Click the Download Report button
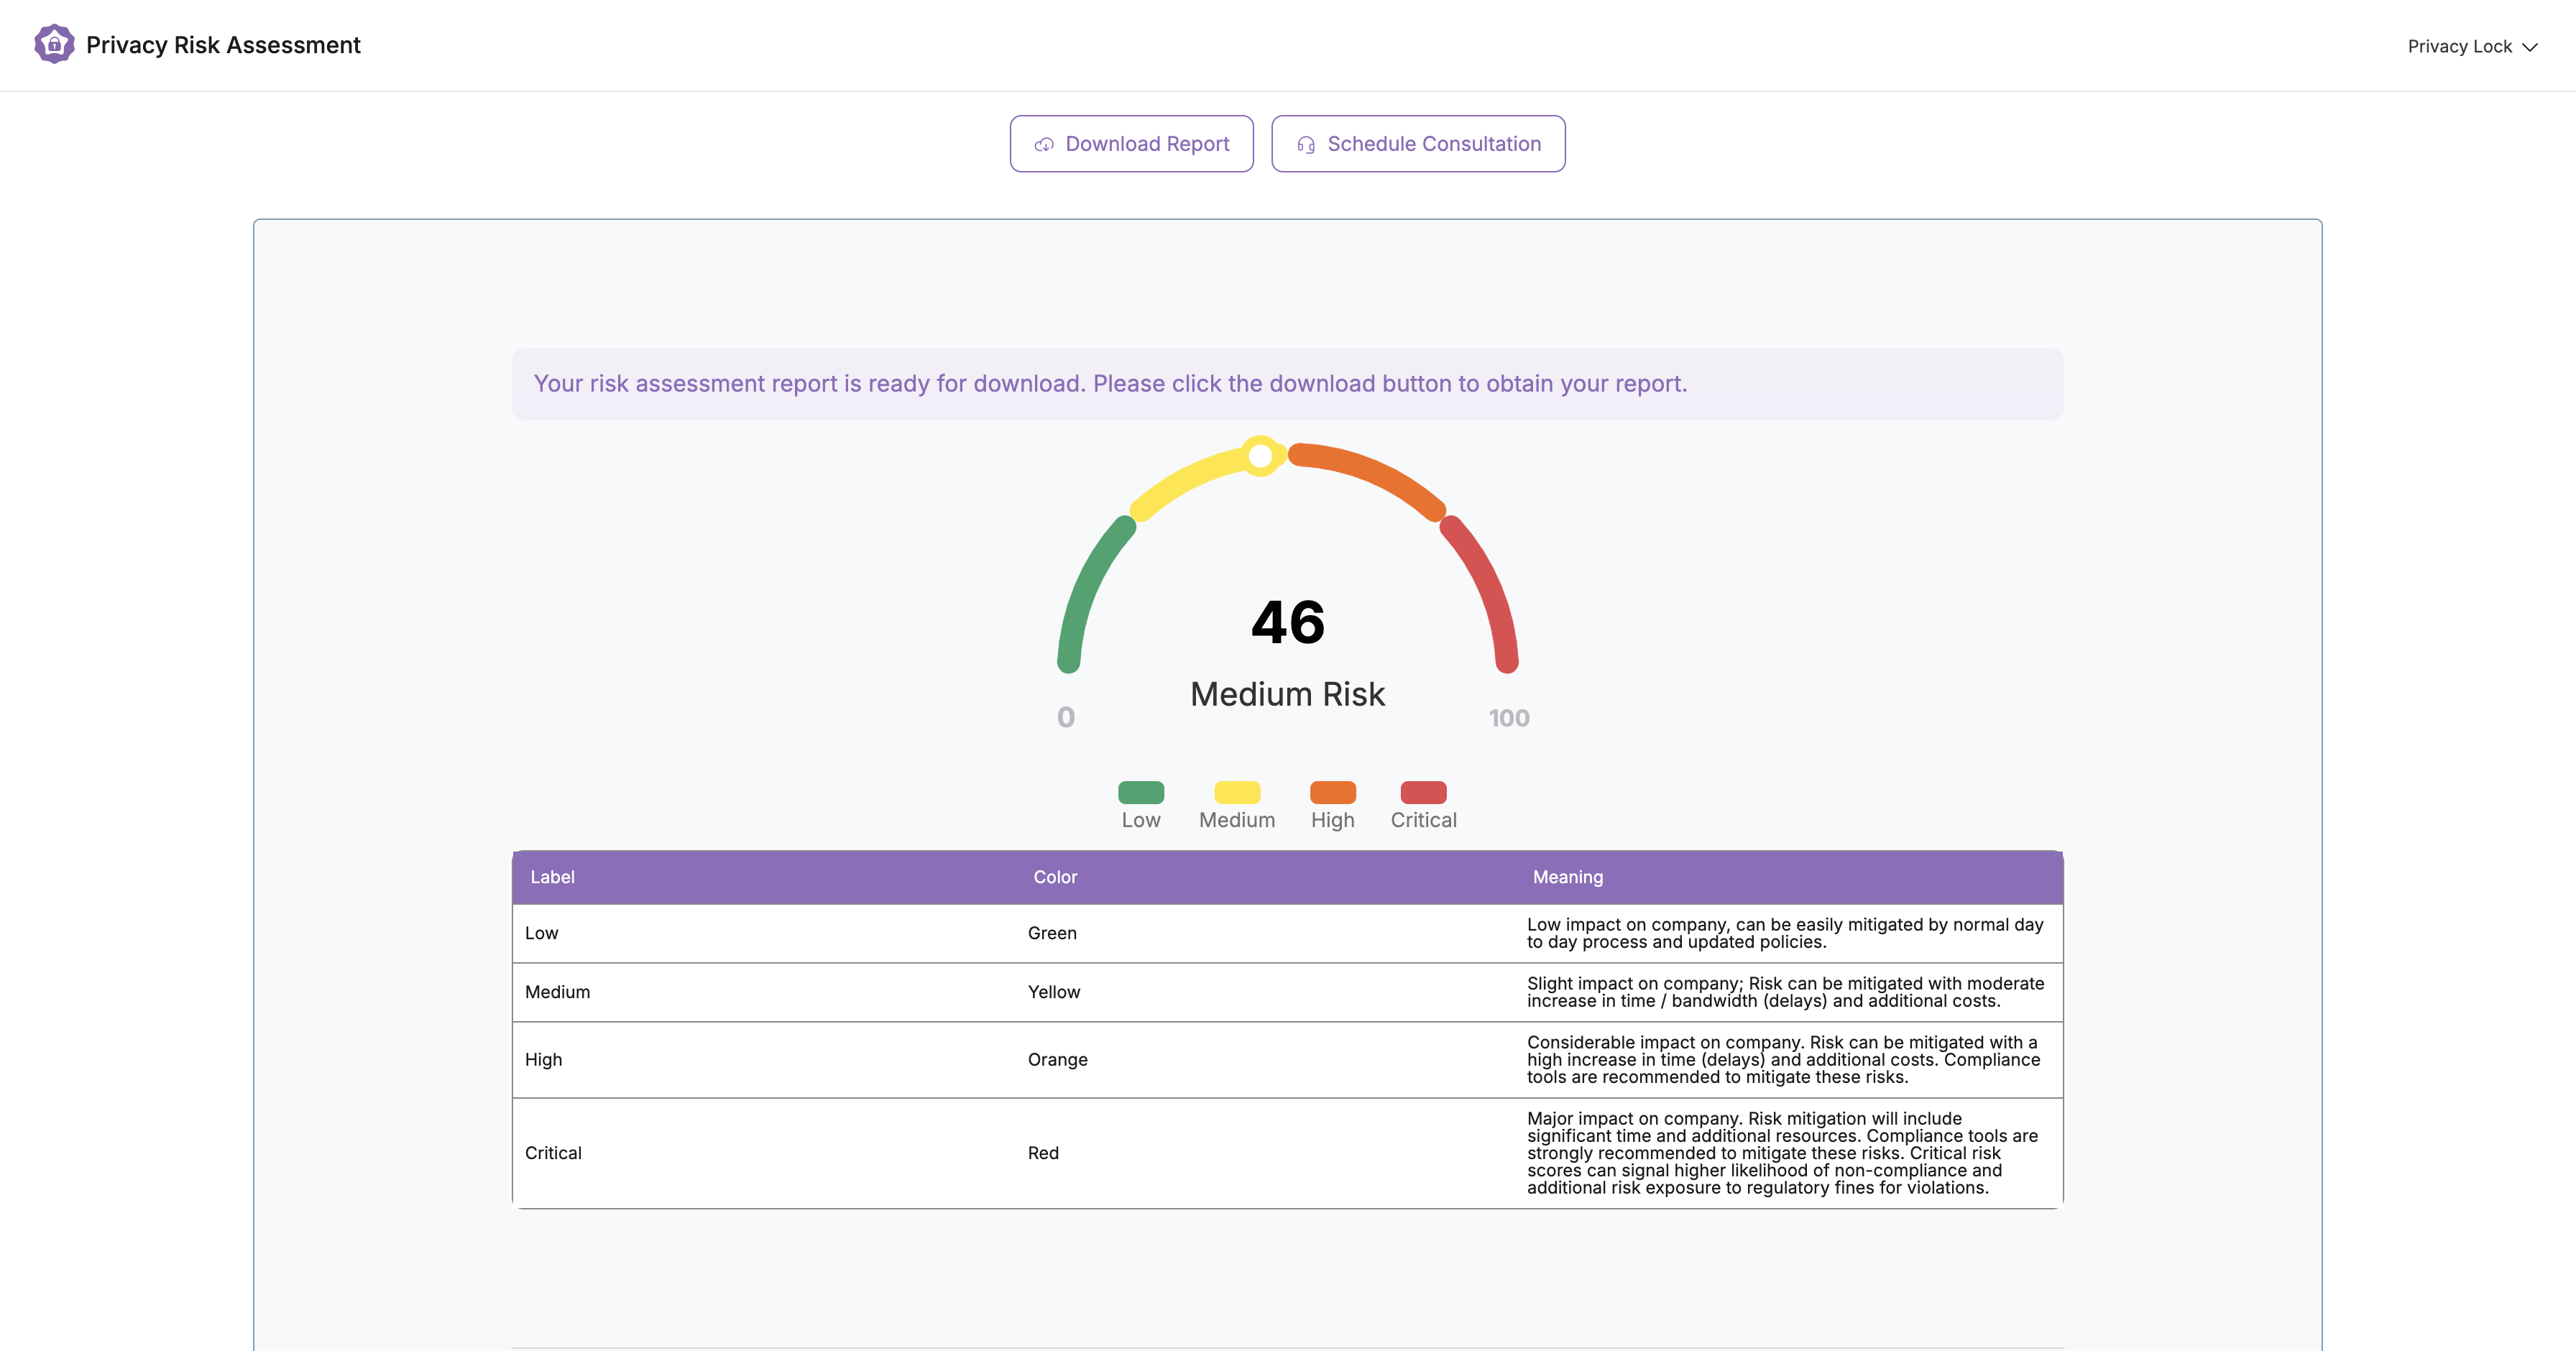The height and width of the screenshot is (1351, 2576). click(x=1131, y=144)
